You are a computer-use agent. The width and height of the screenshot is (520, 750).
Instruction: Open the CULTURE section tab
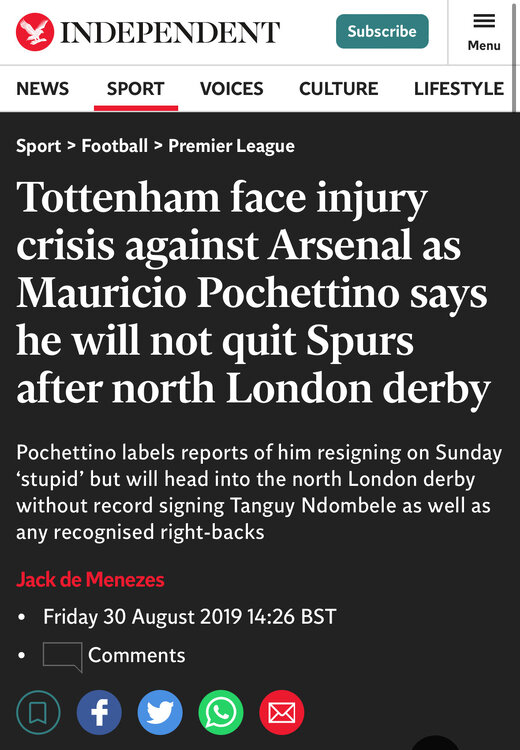tap(339, 88)
